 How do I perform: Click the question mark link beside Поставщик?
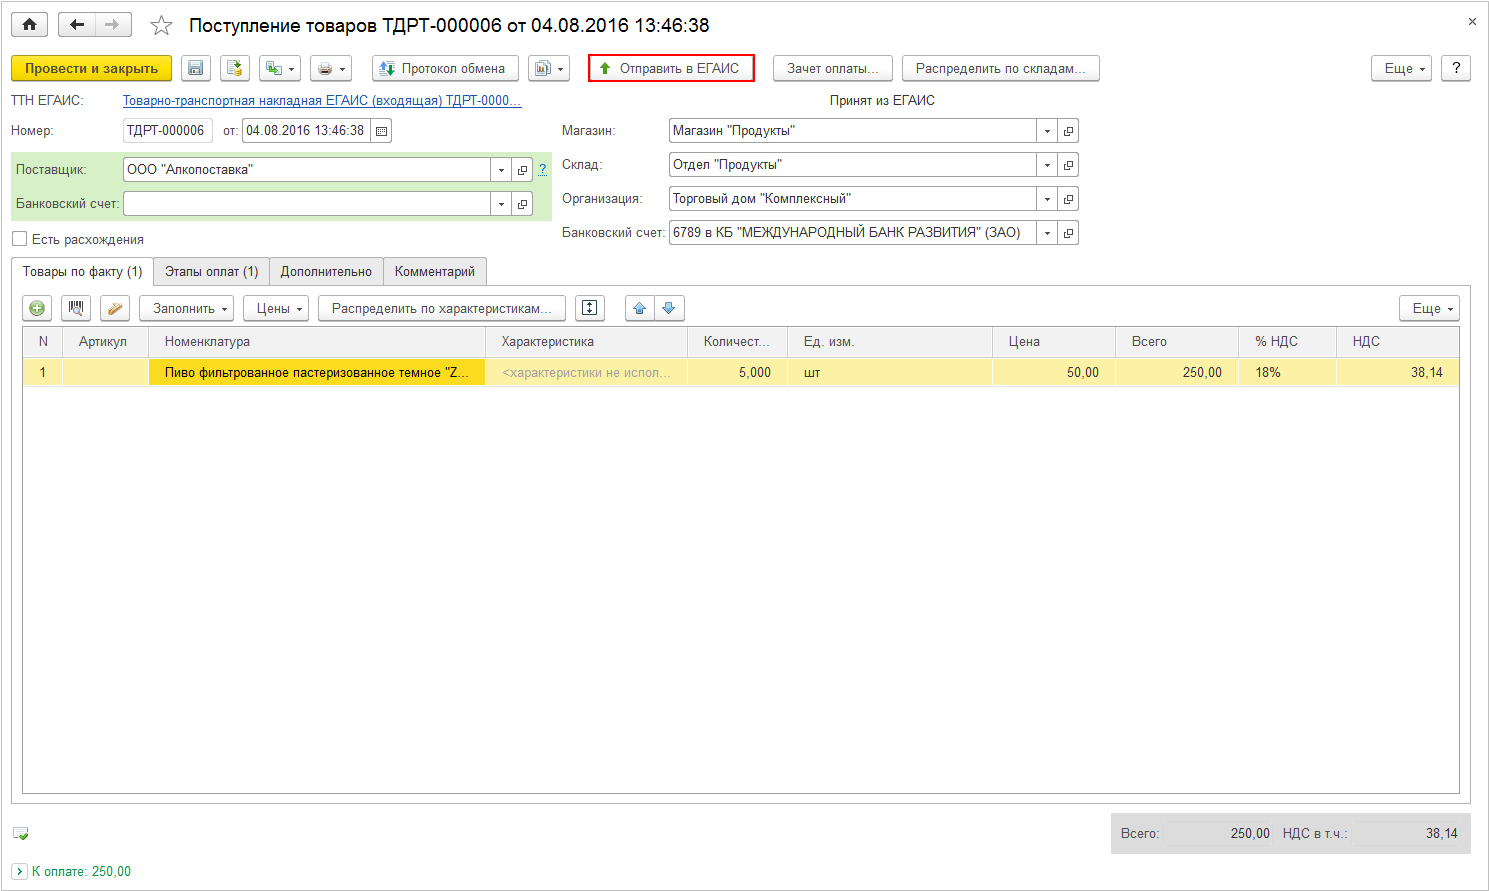(542, 169)
